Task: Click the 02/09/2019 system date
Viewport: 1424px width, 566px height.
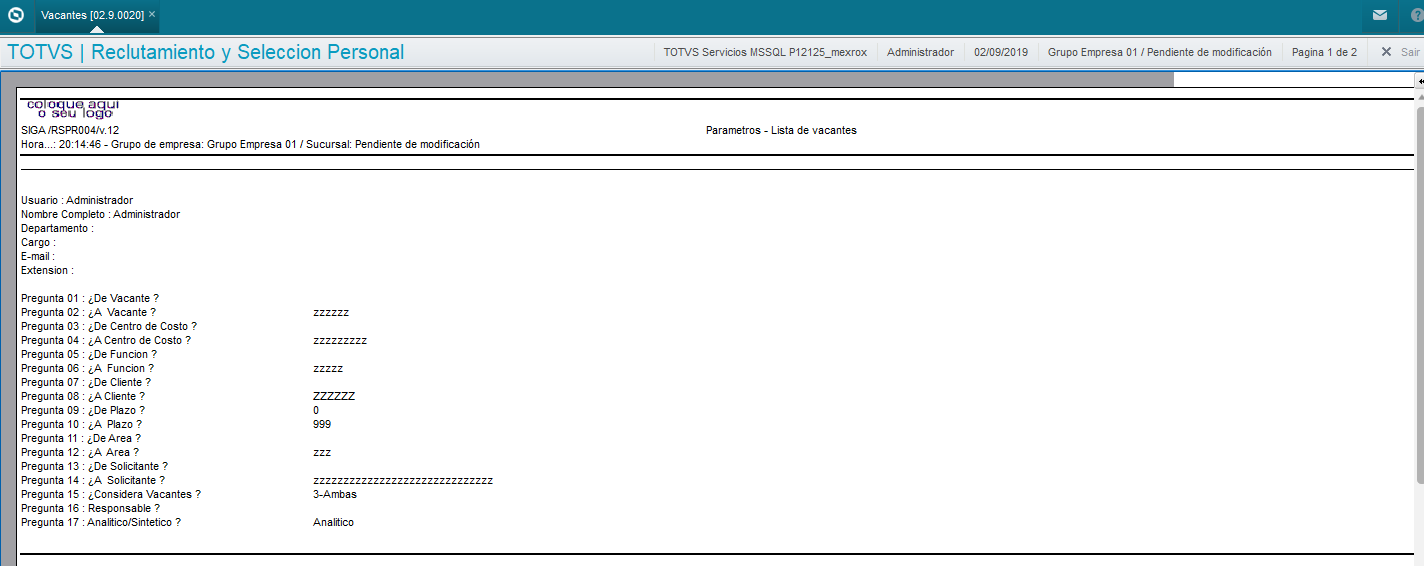Action: [x=1000, y=52]
